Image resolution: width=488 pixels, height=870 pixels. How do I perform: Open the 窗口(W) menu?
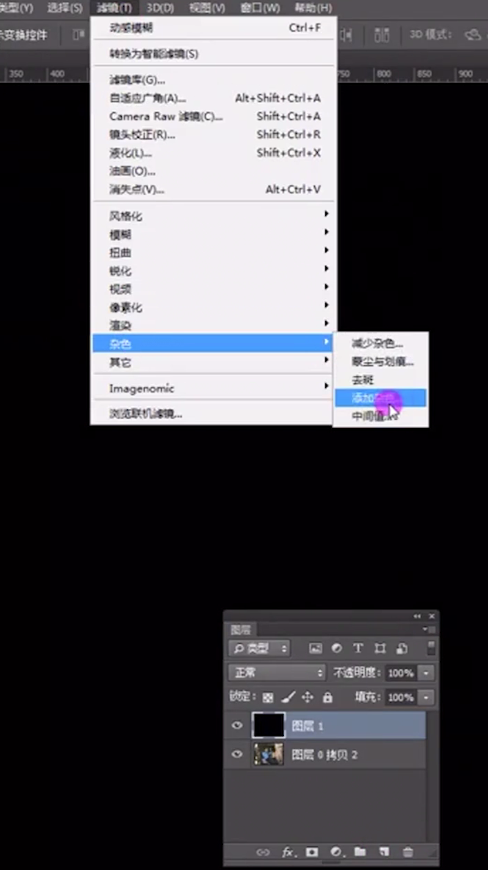tap(260, 8)
